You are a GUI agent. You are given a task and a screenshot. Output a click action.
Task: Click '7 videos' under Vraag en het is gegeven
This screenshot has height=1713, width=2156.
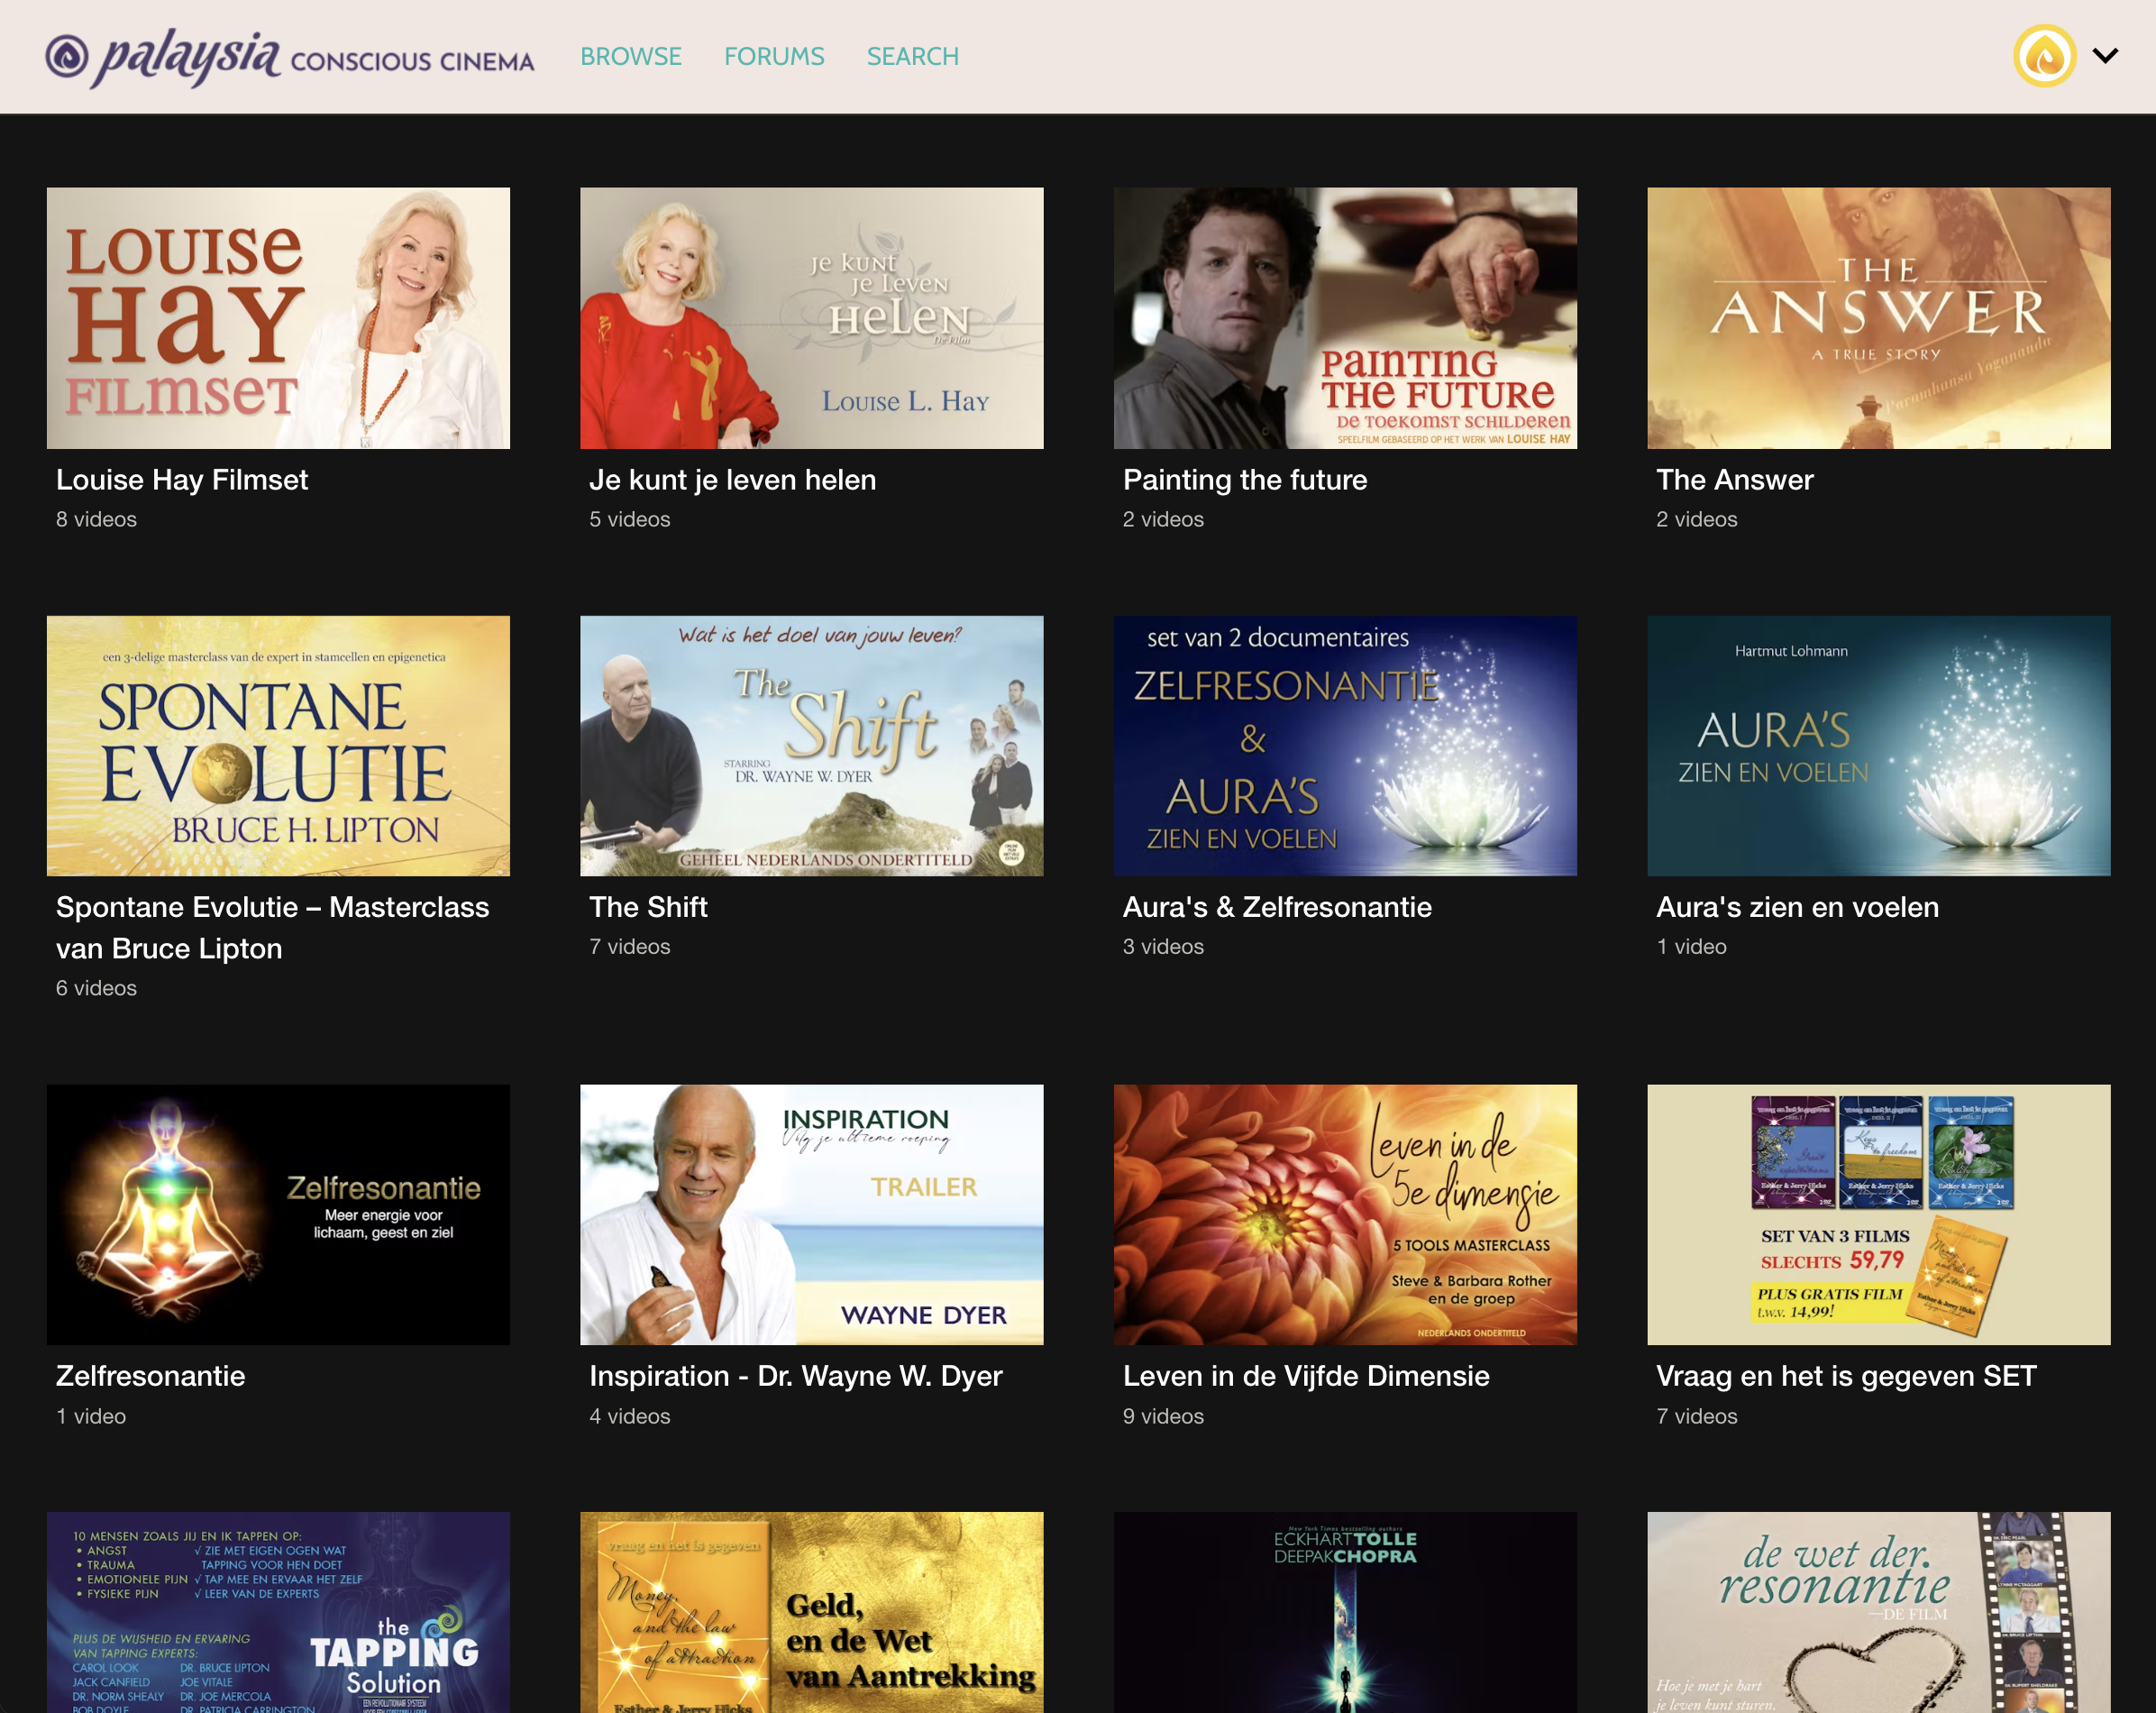coord(1696,1416)
